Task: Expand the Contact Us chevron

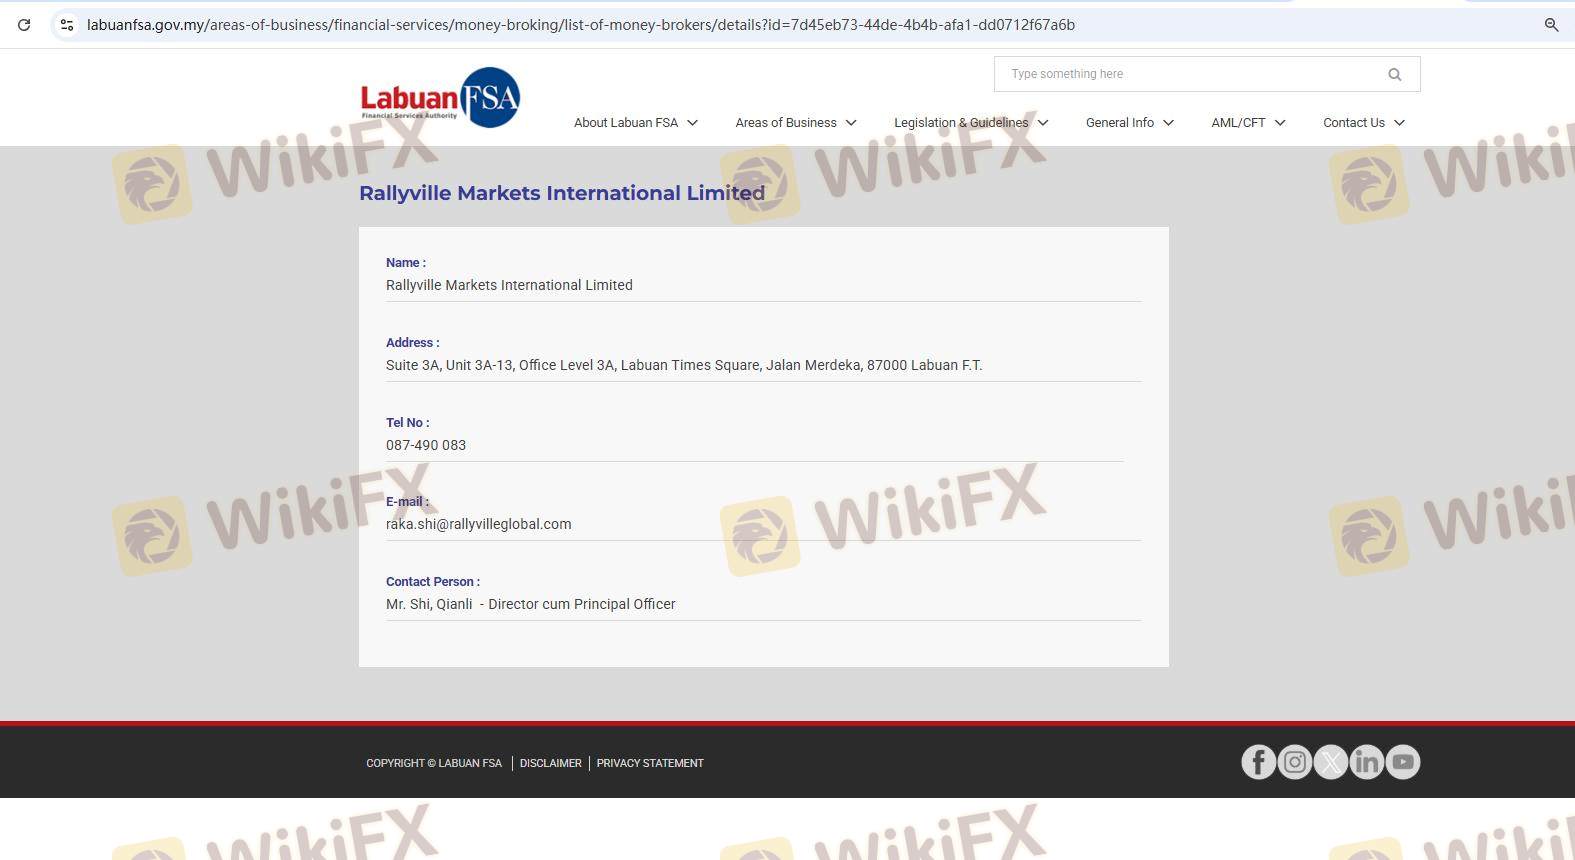Action: 1399,123
